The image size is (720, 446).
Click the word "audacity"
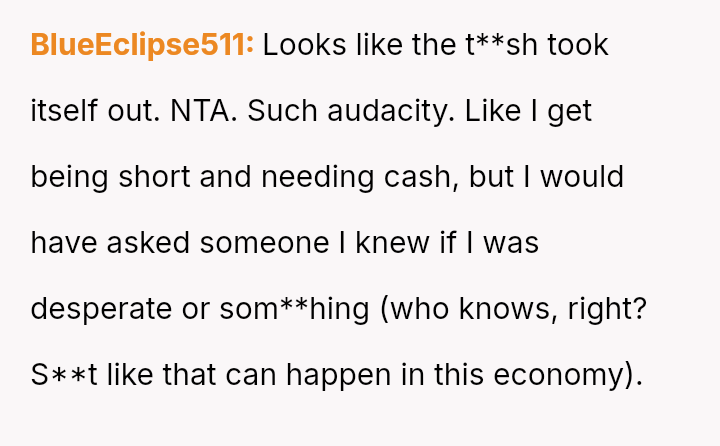[x=379, y=111]
